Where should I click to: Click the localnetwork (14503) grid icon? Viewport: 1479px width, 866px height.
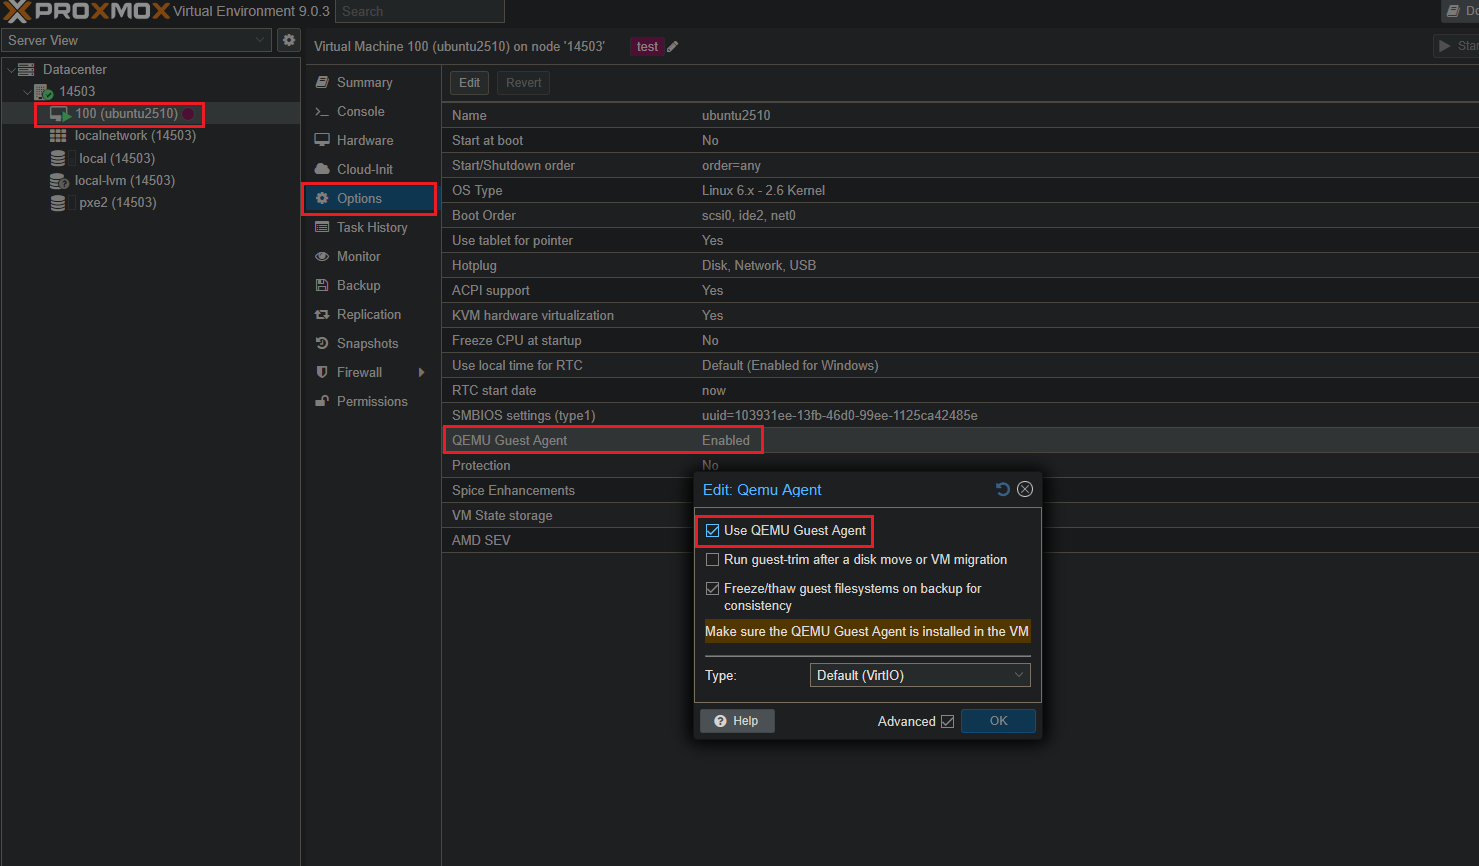tap(59, 136)
